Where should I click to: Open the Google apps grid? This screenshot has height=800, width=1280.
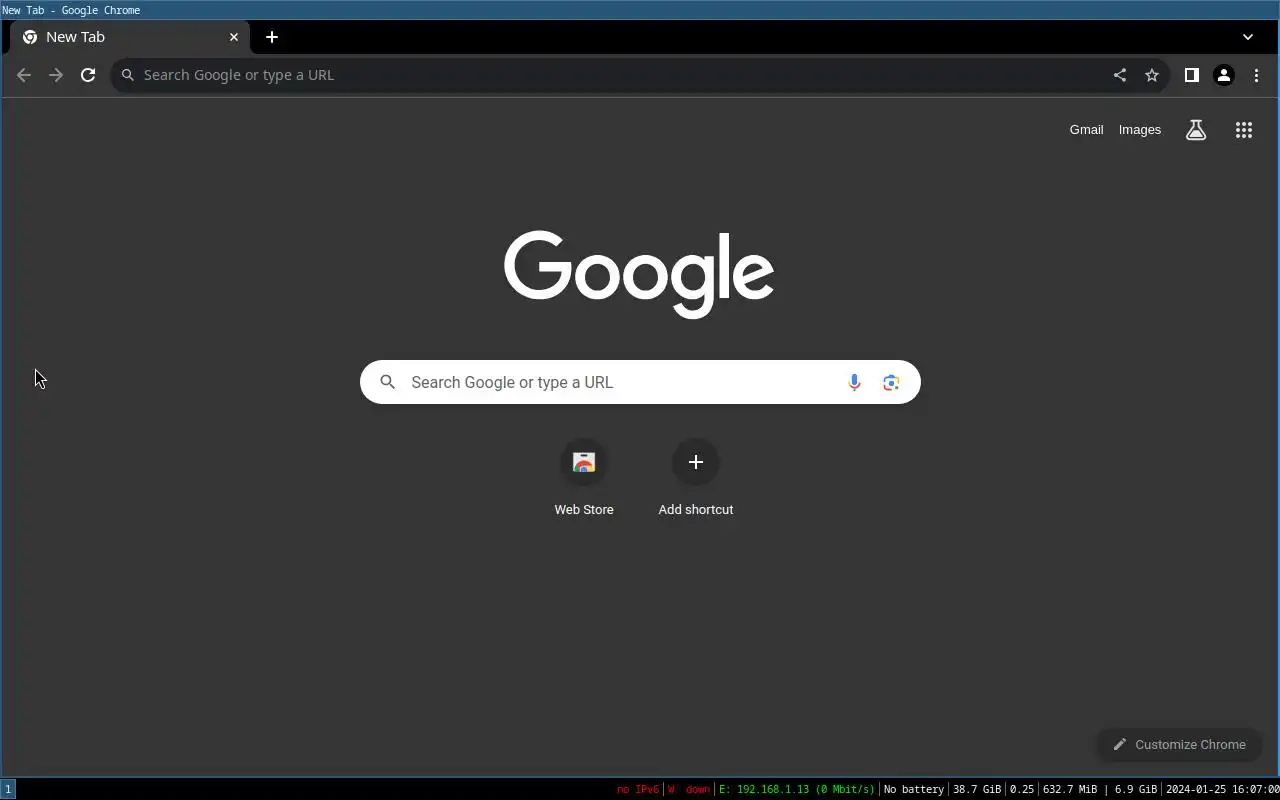coord(1244,130)
